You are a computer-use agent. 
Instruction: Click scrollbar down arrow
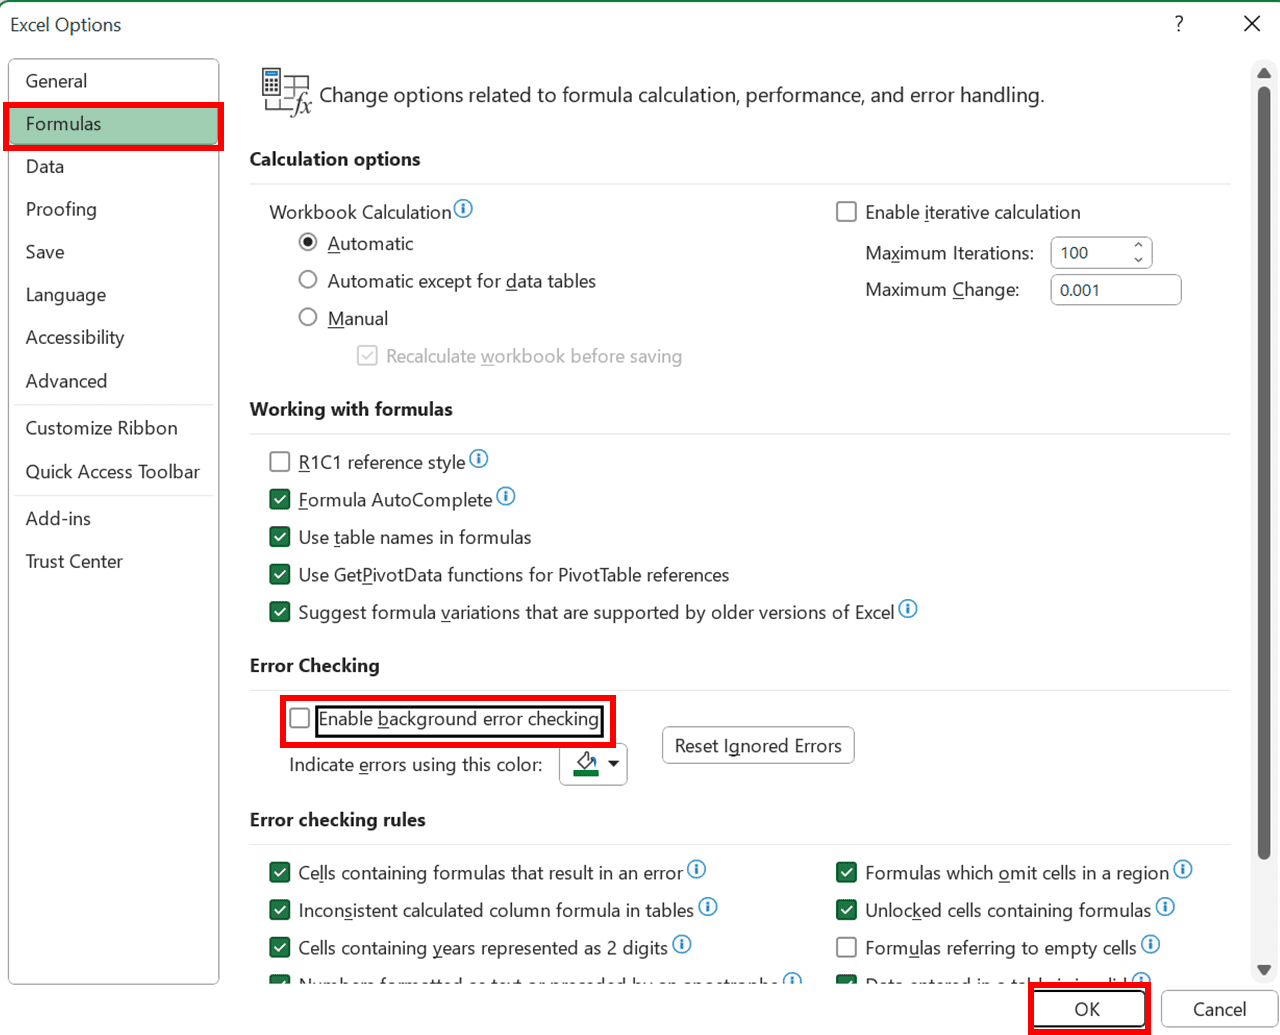click(x=1264, y=970)
